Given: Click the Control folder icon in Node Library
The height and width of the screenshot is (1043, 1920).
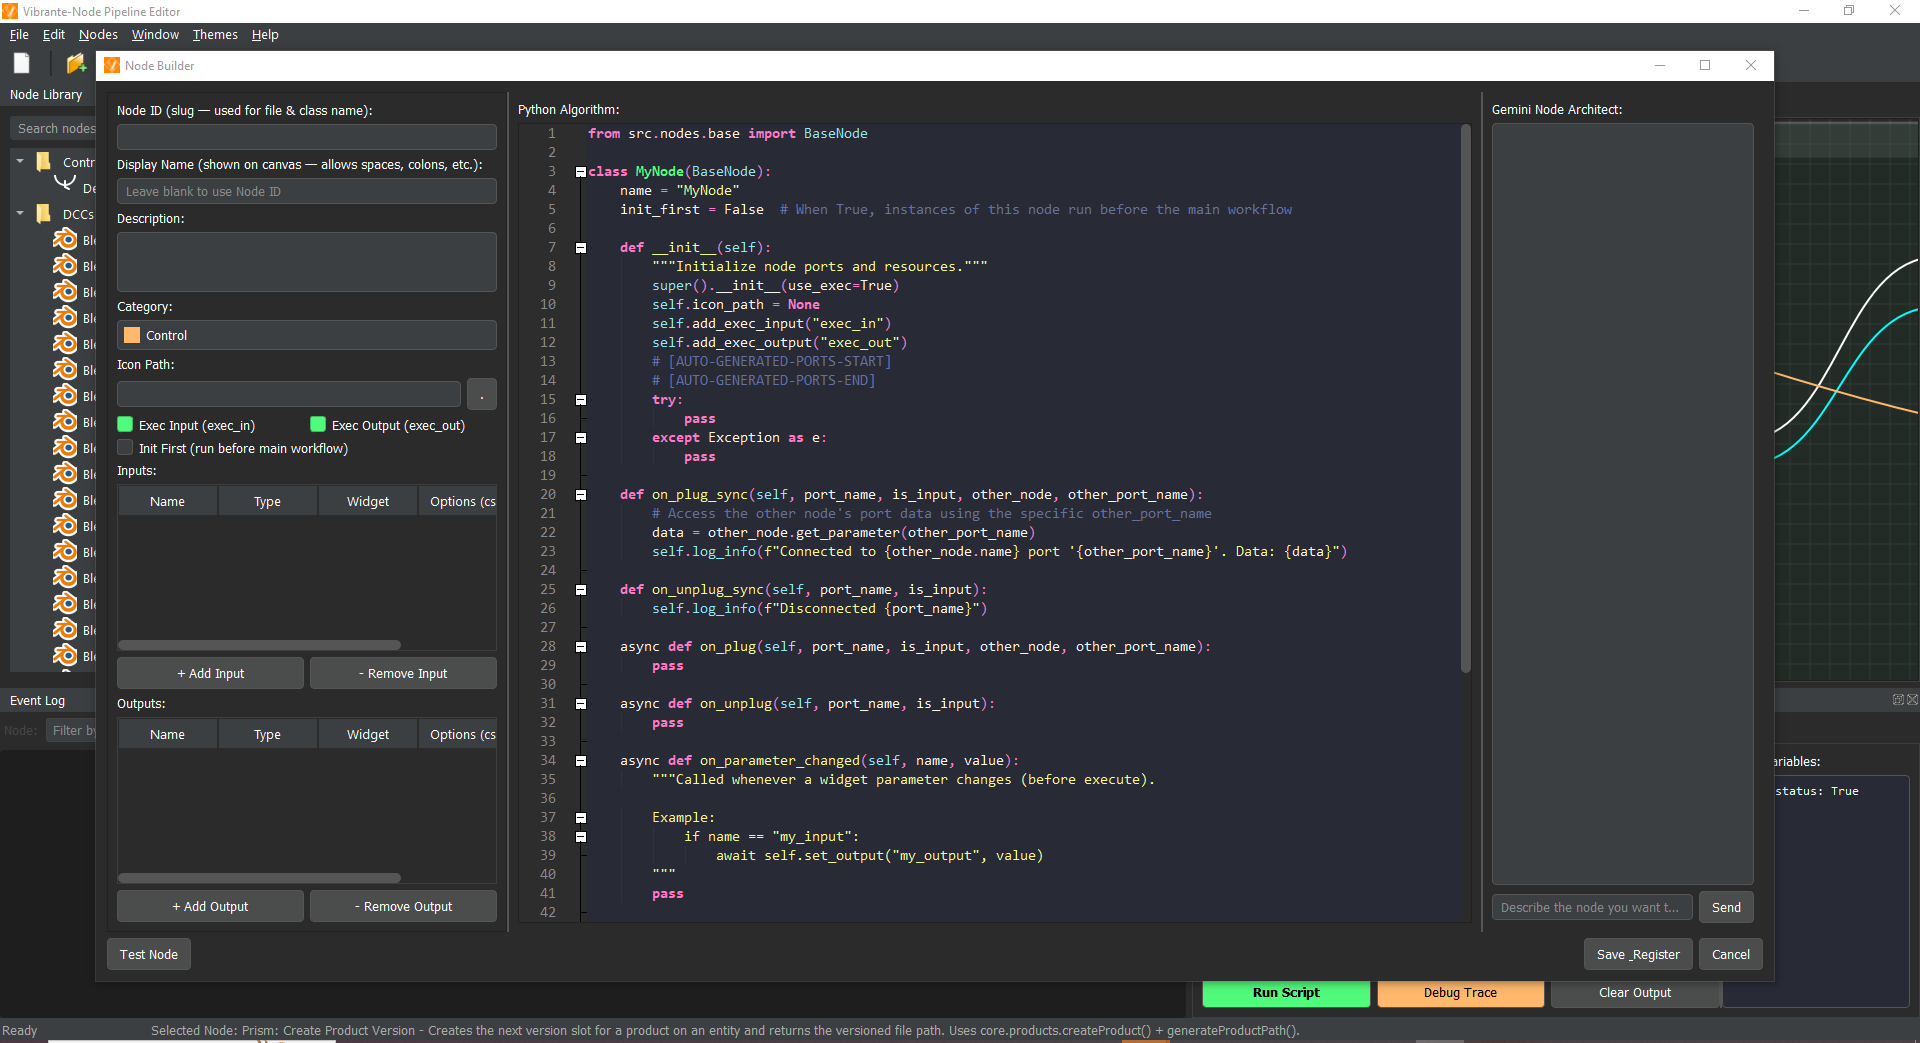Looking at the screenshot, I should pyautogui.click(x=44, y=161).
